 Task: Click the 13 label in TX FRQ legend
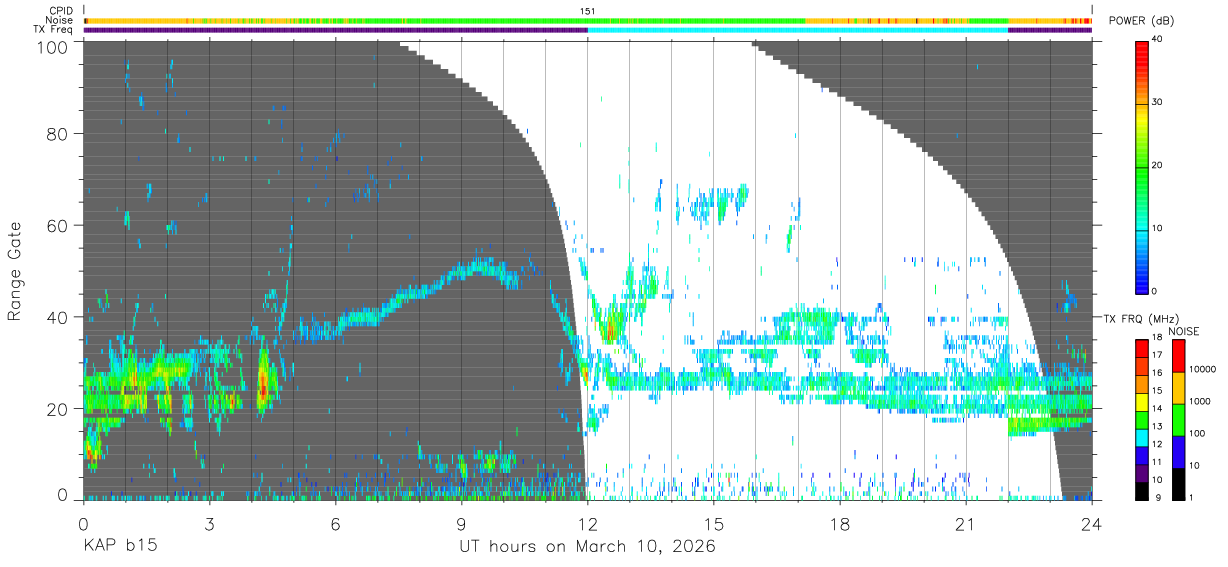pos(1157,426)
